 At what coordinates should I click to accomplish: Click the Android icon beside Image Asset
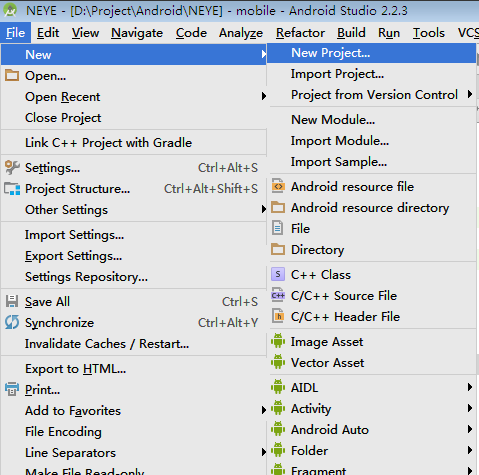pos(278,341)
